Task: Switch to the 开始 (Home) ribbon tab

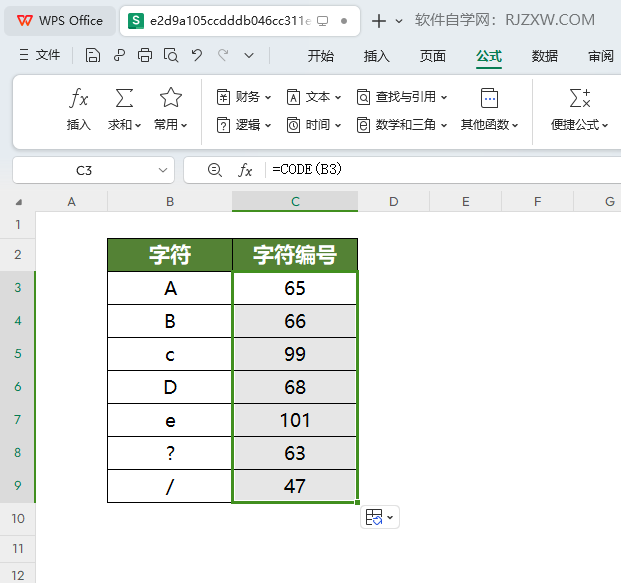Action: click(321, 56)
